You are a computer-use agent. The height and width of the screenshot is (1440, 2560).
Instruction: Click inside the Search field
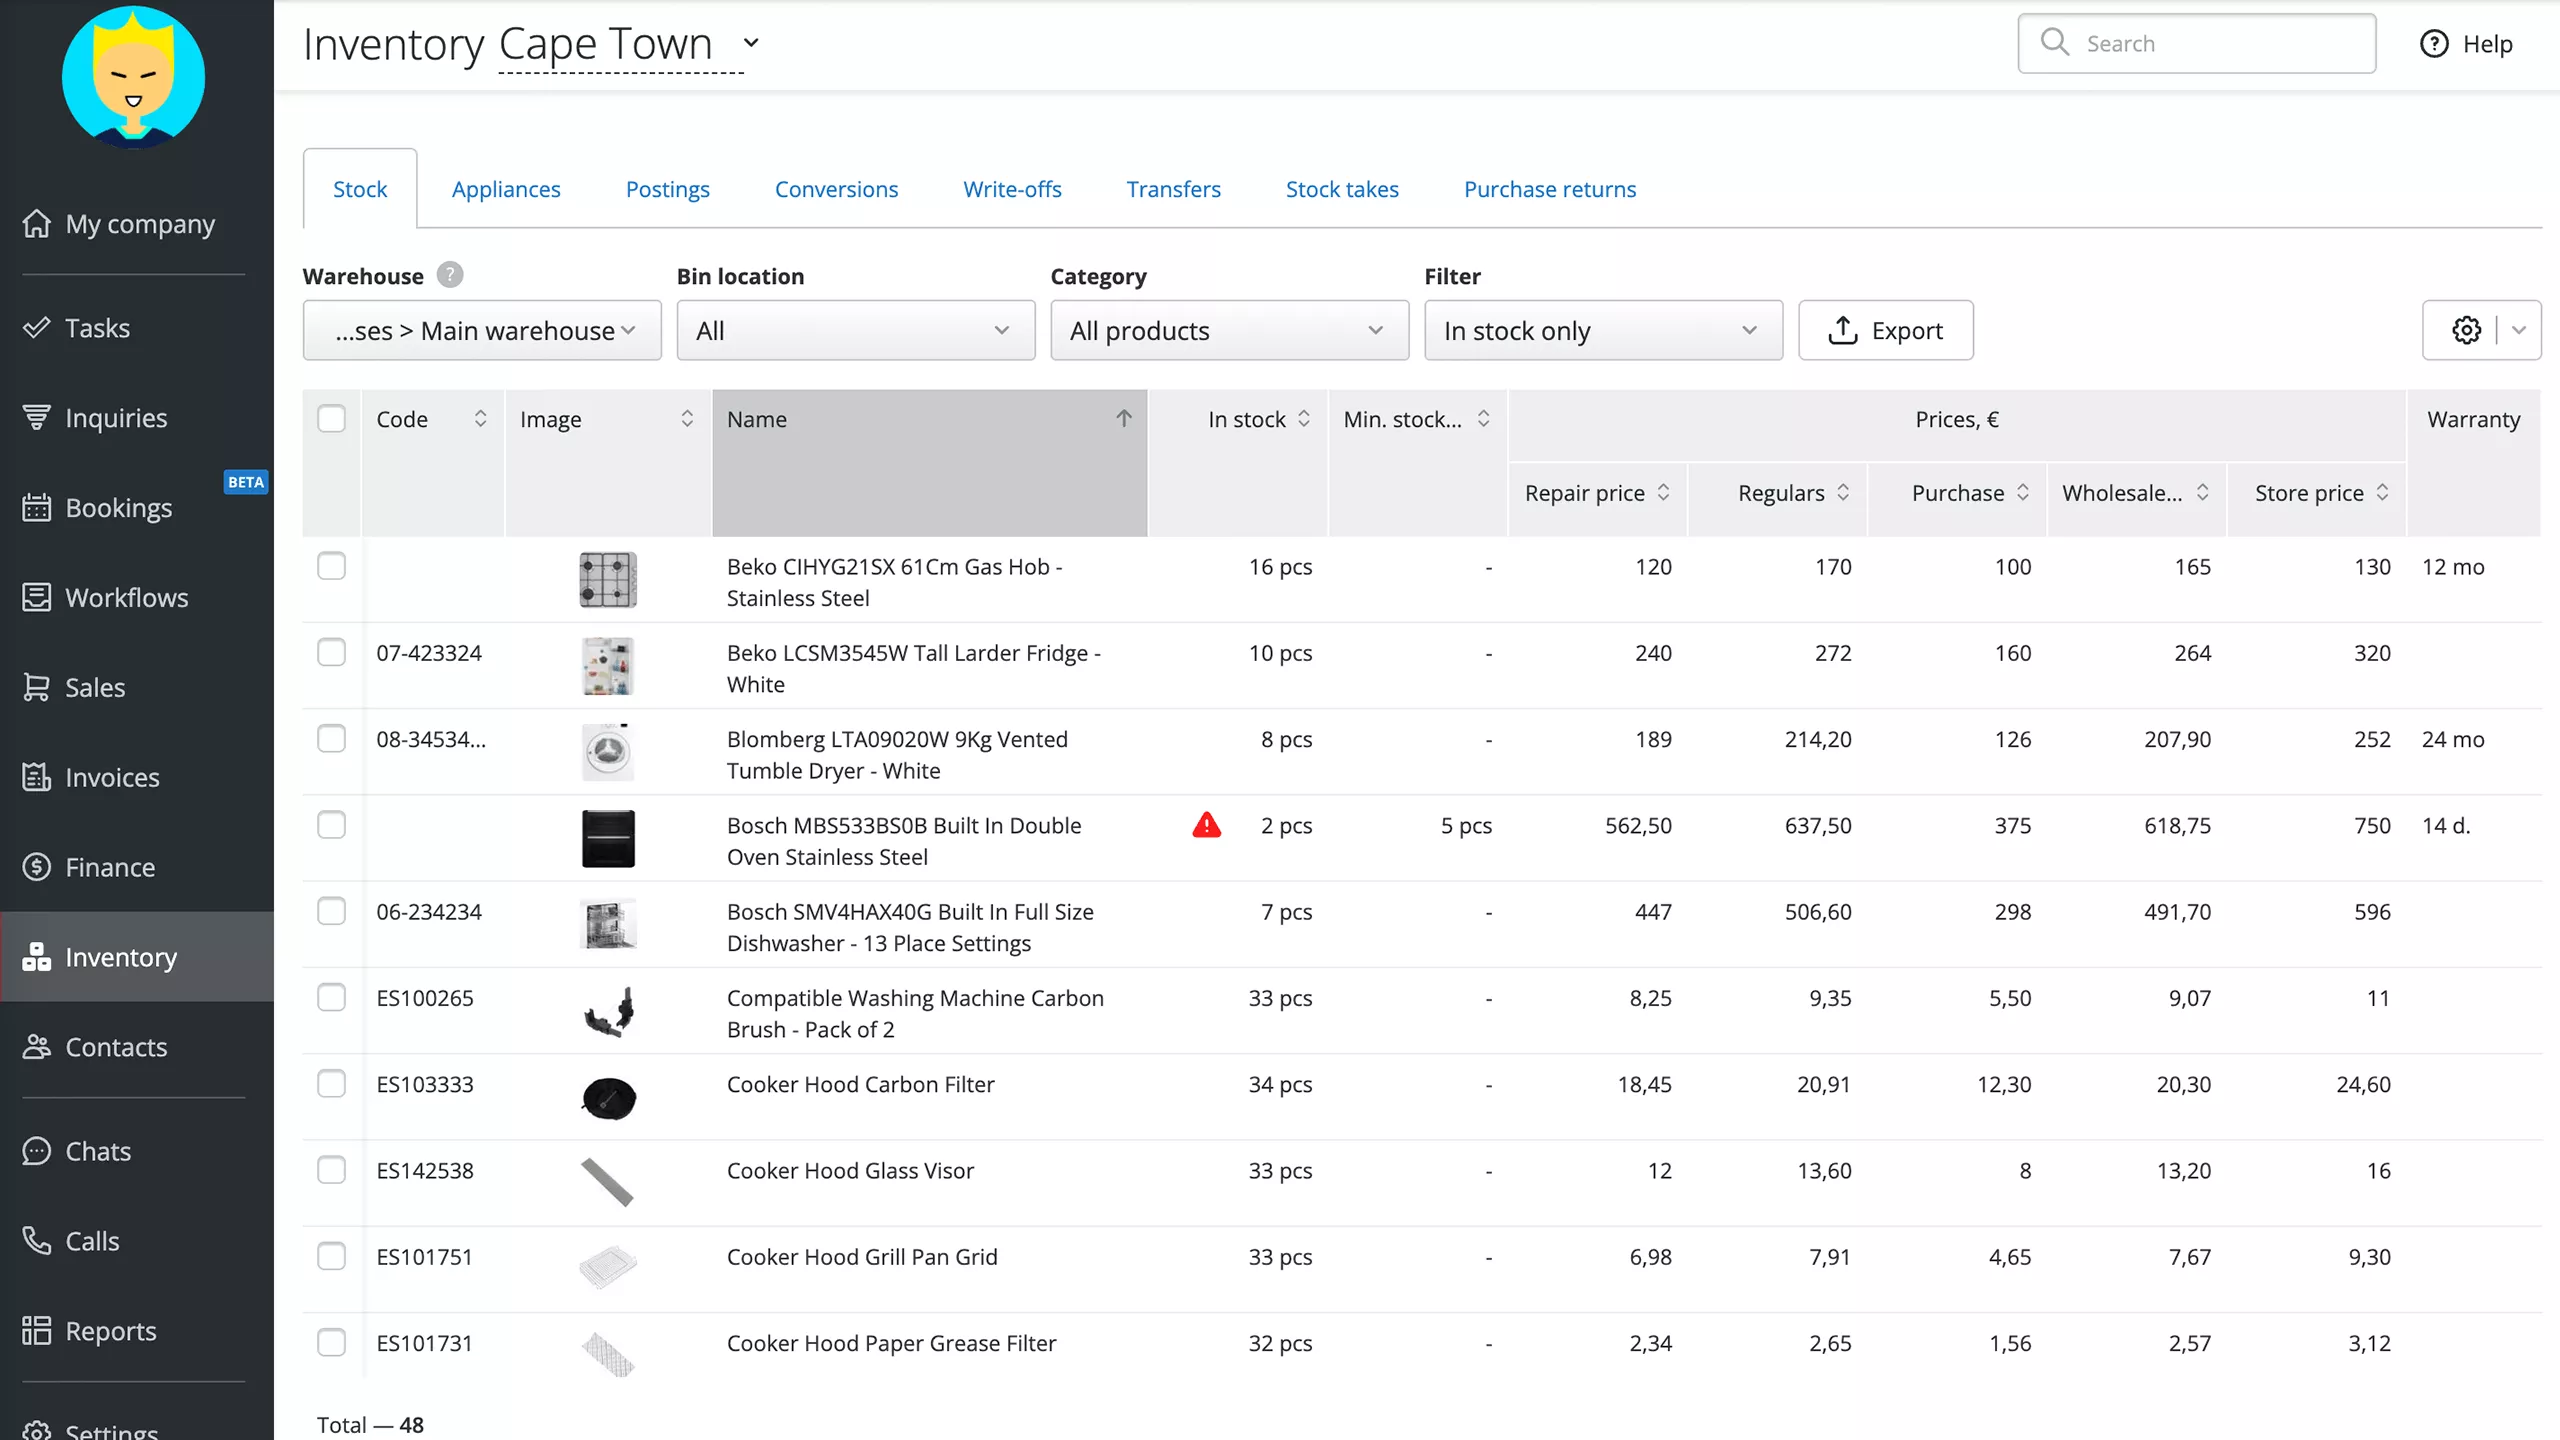2197,43
